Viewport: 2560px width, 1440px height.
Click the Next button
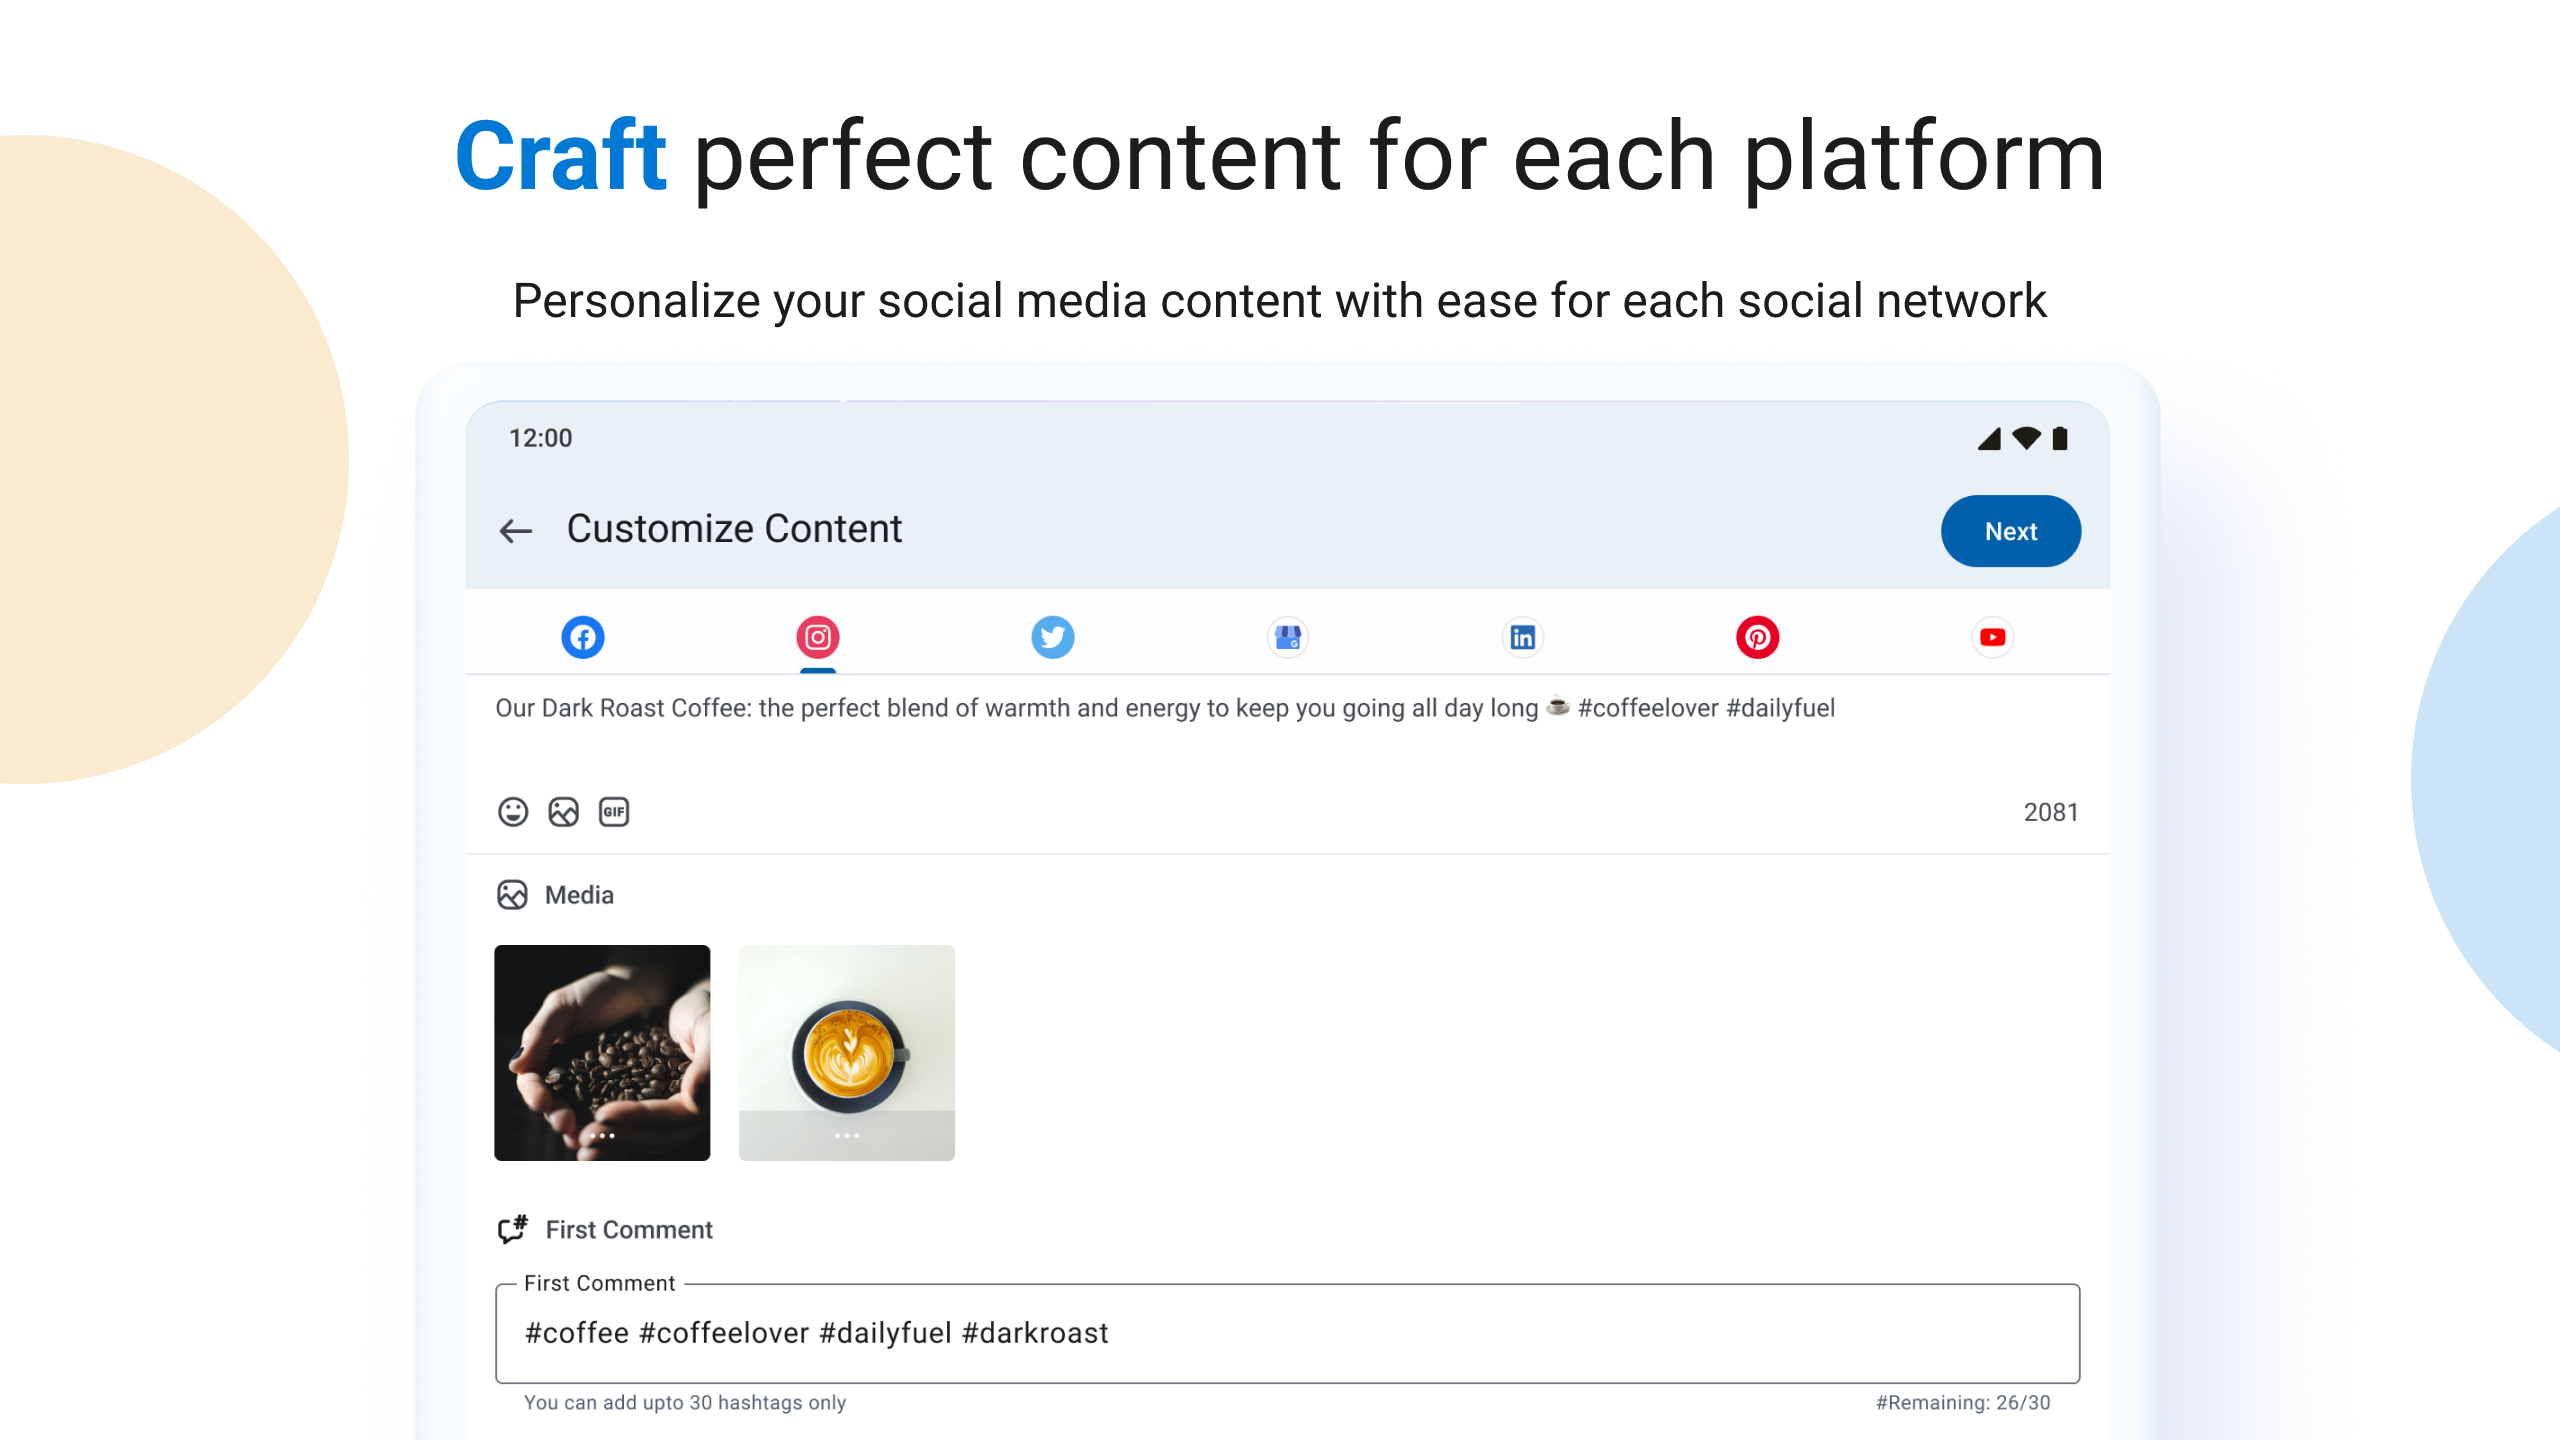click(2010, 531)
